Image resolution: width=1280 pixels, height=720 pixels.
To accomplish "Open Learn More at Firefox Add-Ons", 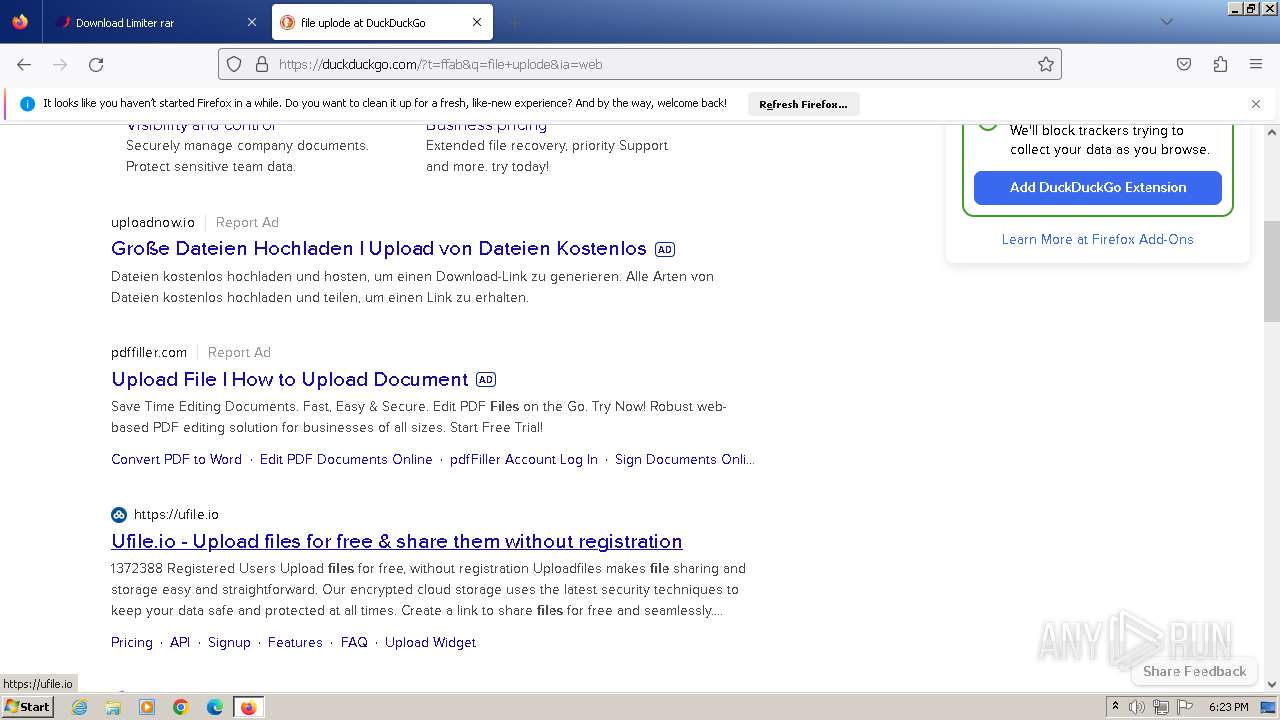I will (x=1098, y=239).
